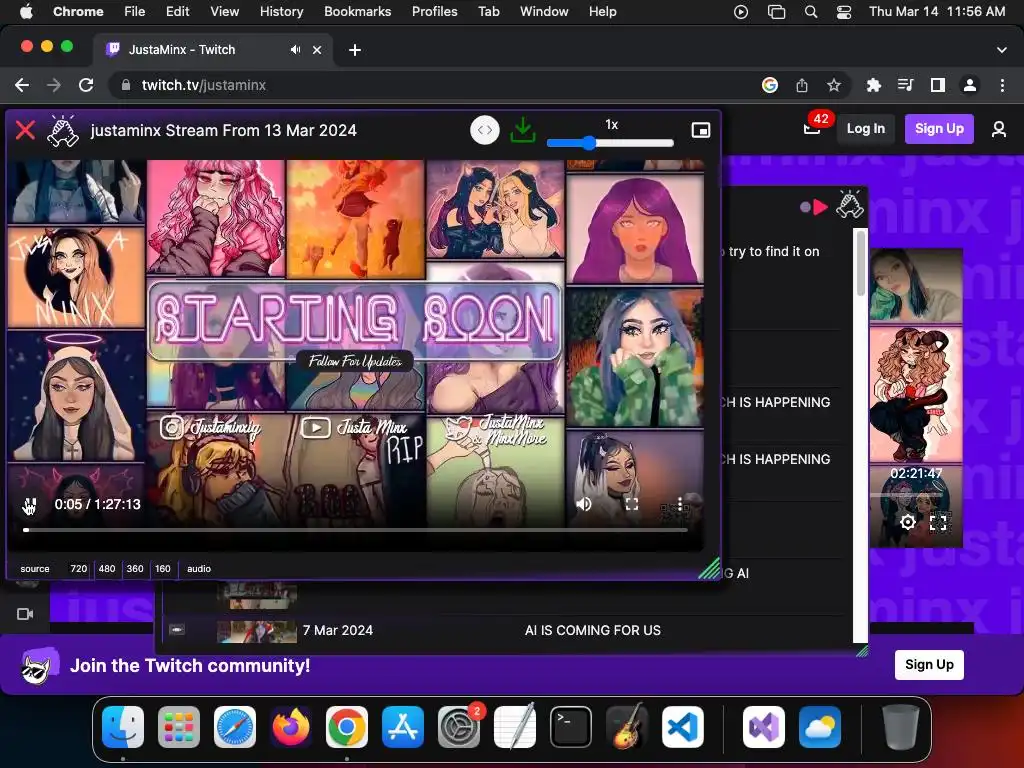Switch video quality to 720
This screenshot has height=768, width=1024.
tap(78, 569)
